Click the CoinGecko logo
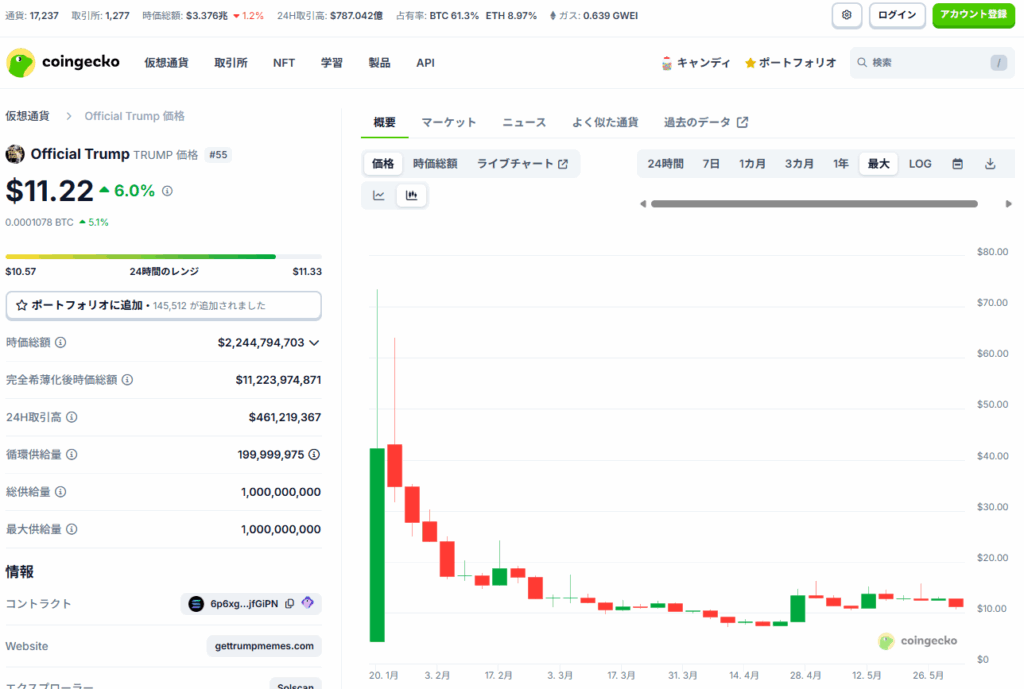 63,63
